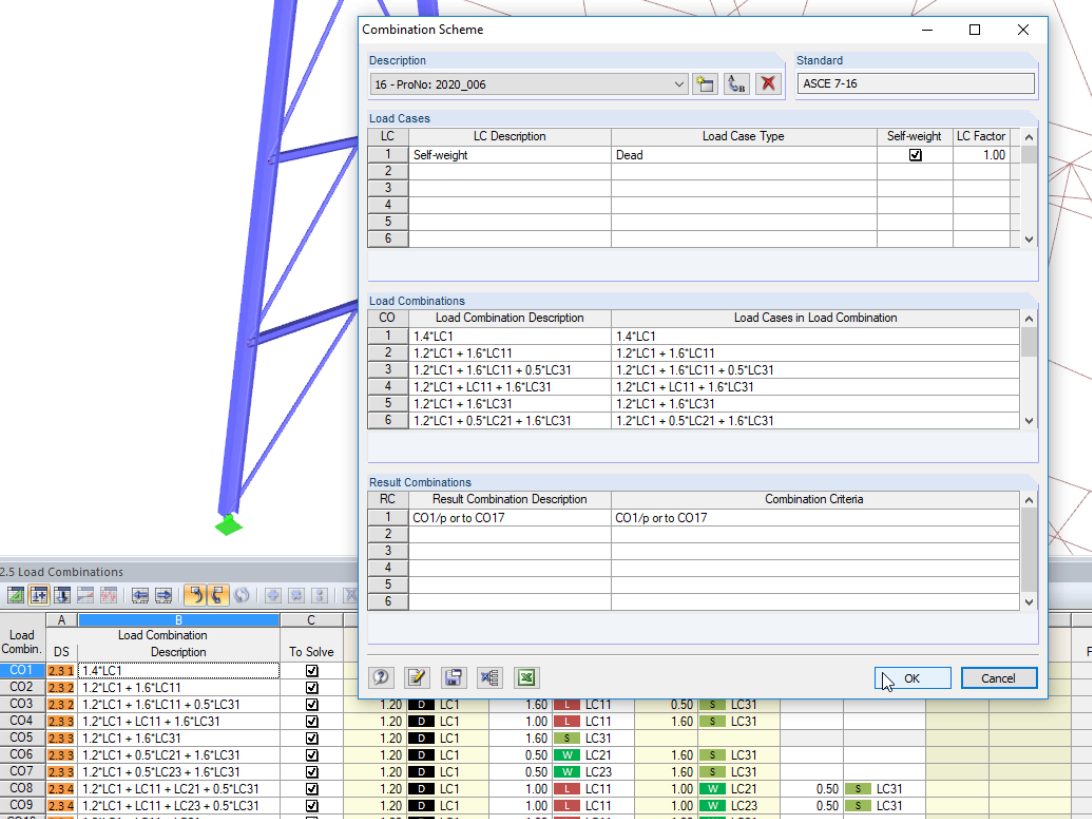The width and height of the screenshot is (1092, 819).
Task: Delete the selected combination scheme
Action: click(768, 84)
